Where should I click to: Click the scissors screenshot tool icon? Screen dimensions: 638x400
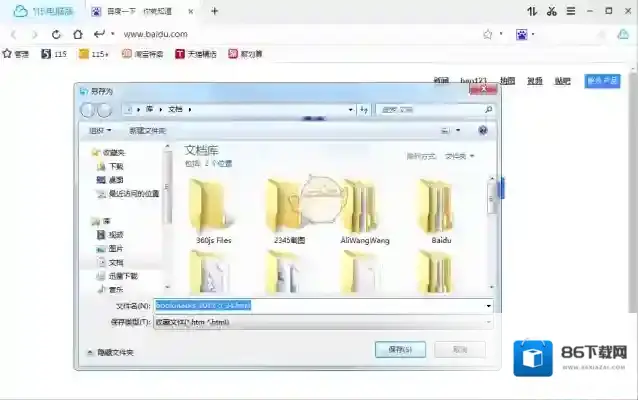pos(552,11)
